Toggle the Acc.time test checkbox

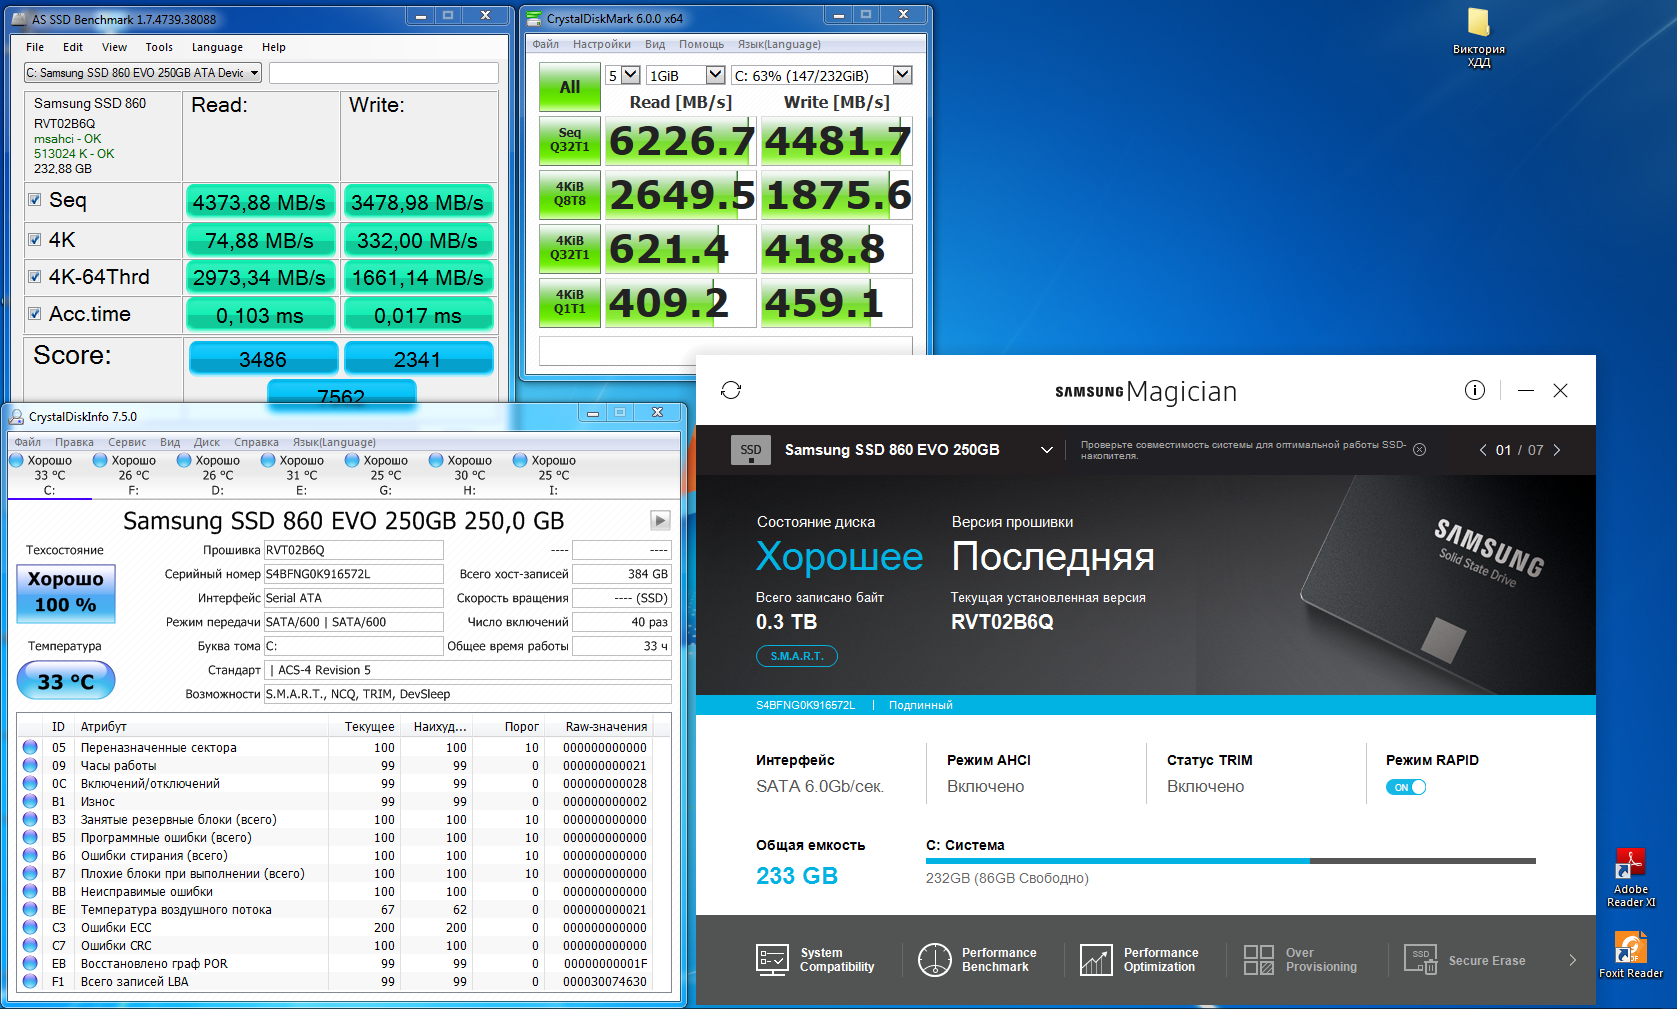click(x=35, y=314)
